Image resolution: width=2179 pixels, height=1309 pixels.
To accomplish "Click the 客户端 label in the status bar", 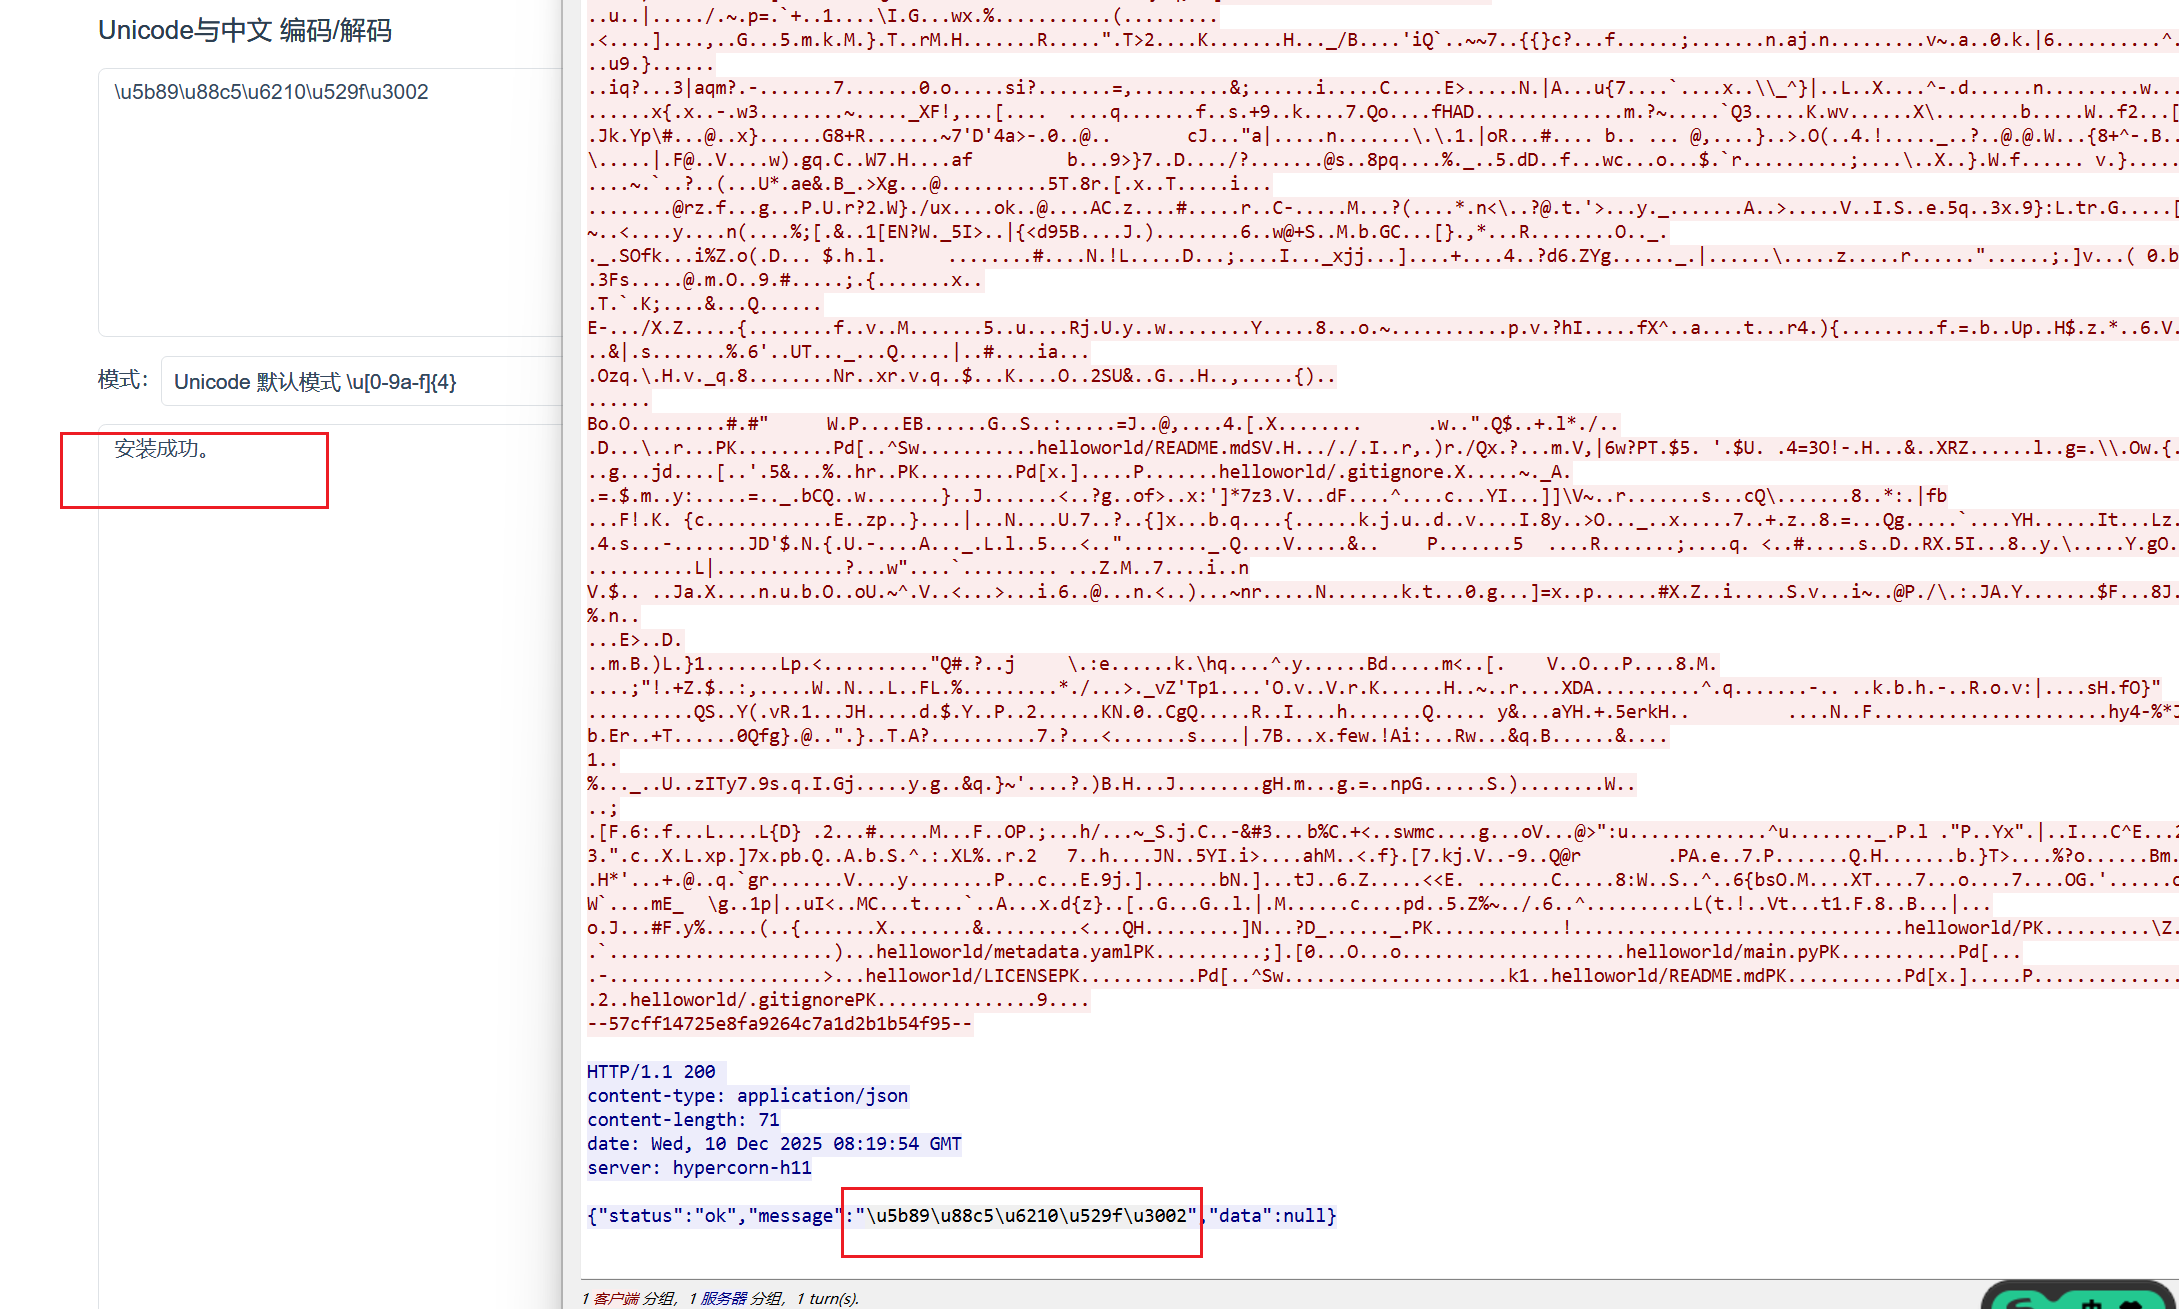I will click(x=615, y=1298).
